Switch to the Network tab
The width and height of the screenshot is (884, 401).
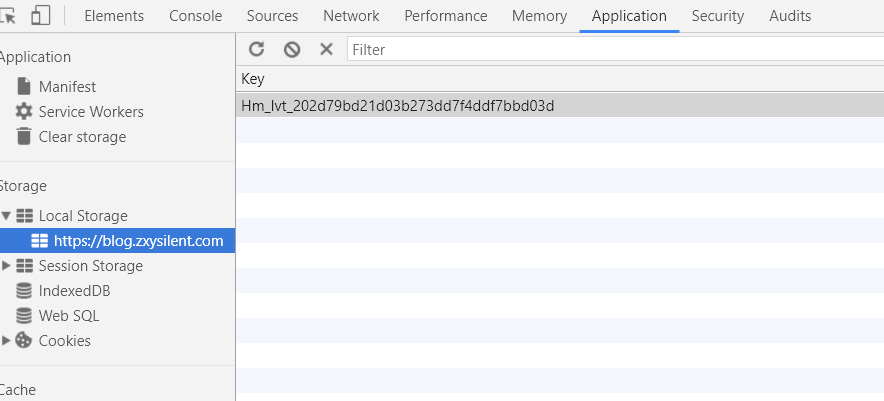click(351, 16)
